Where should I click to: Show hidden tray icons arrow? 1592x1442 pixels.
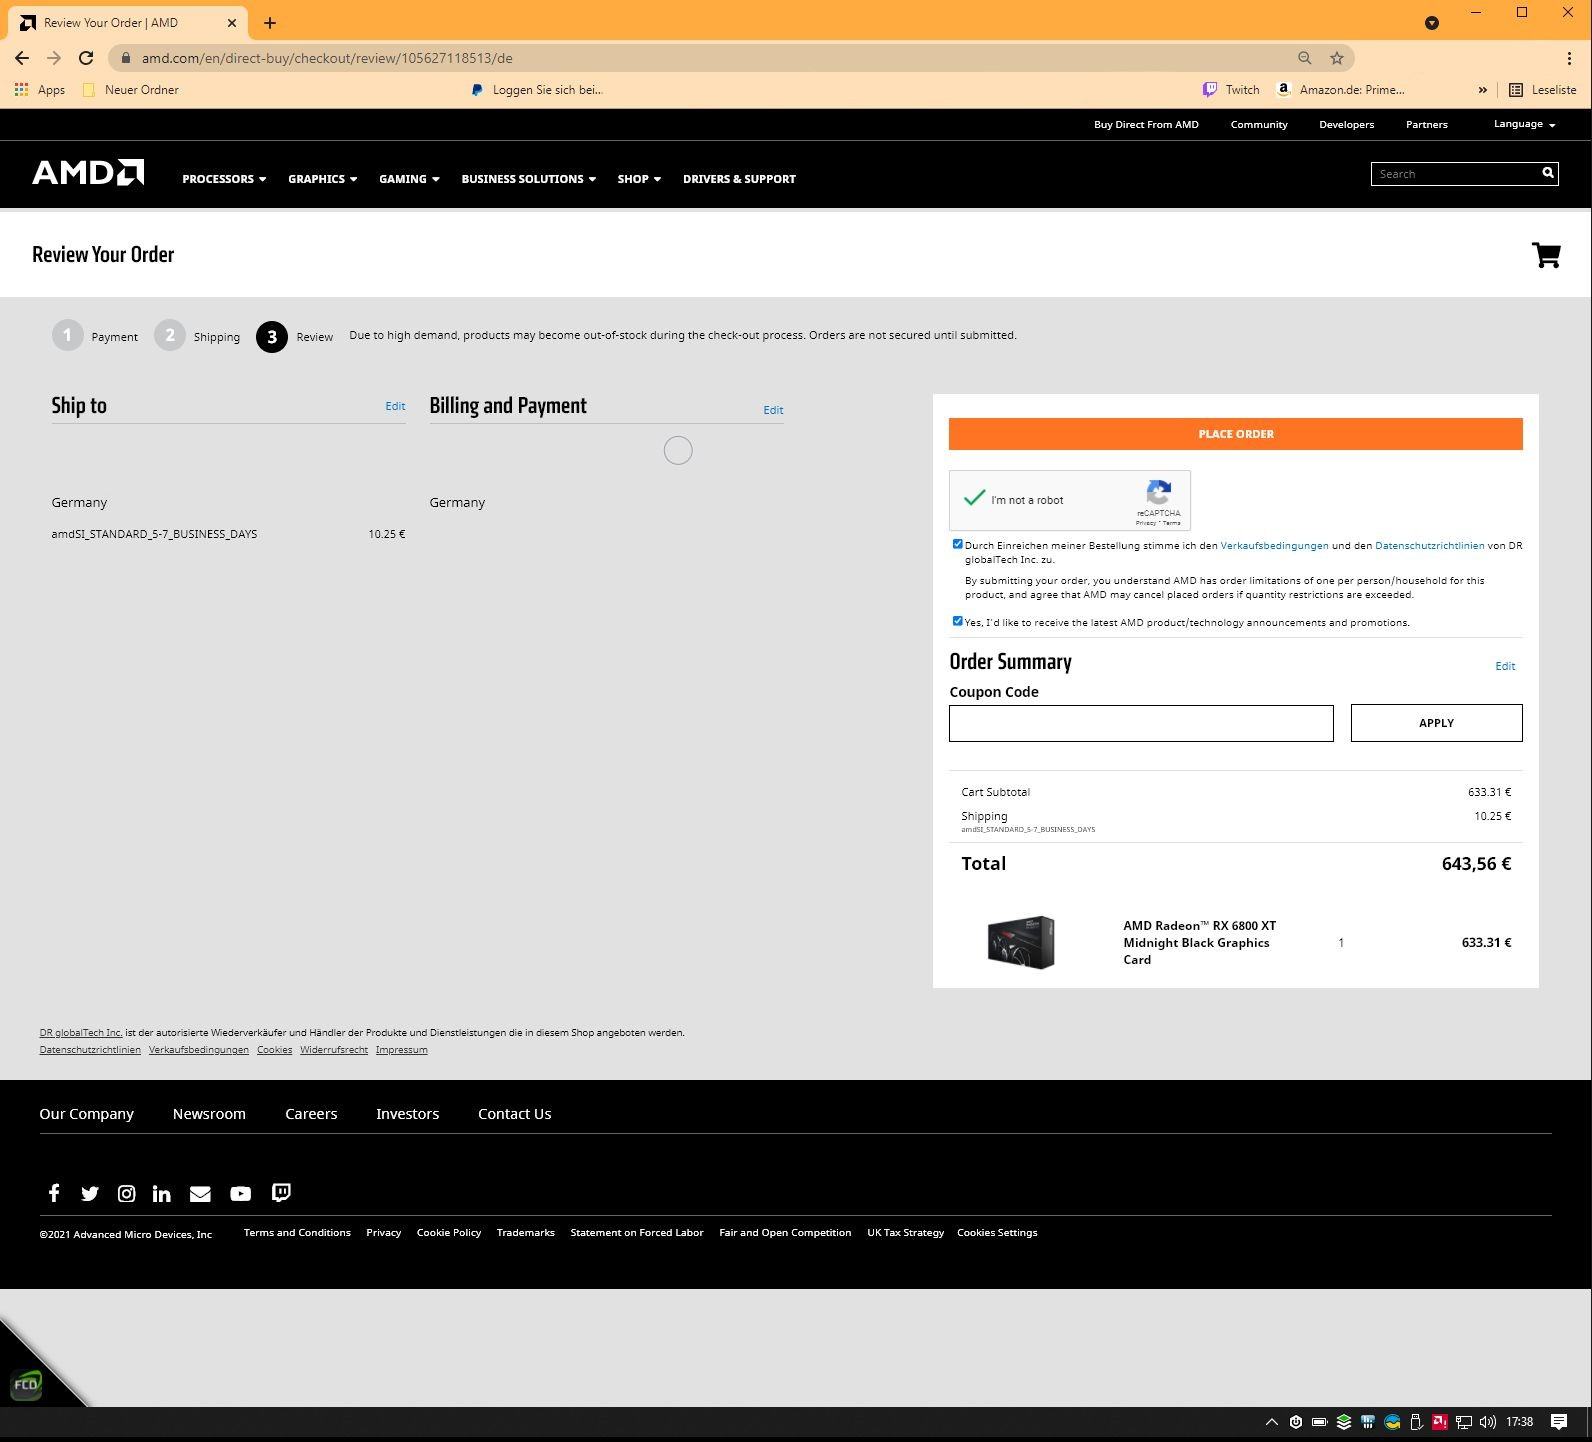(1272, 1422)
